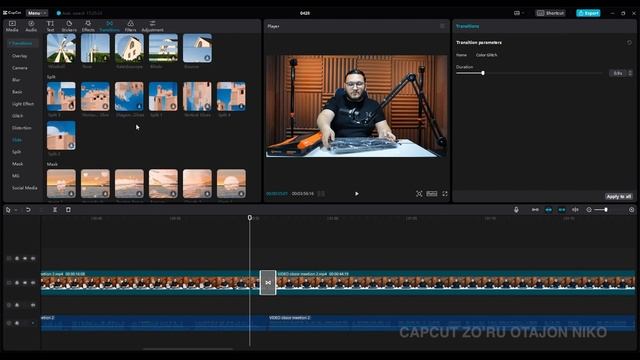Viewport: 640px width, 360px height.
Task: Toggle preview axis in timeline toolbar
Action: 575,210
